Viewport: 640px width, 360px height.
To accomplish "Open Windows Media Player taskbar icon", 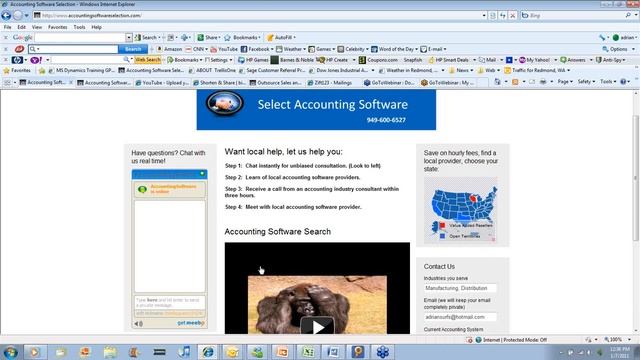I will click(35, 352).
